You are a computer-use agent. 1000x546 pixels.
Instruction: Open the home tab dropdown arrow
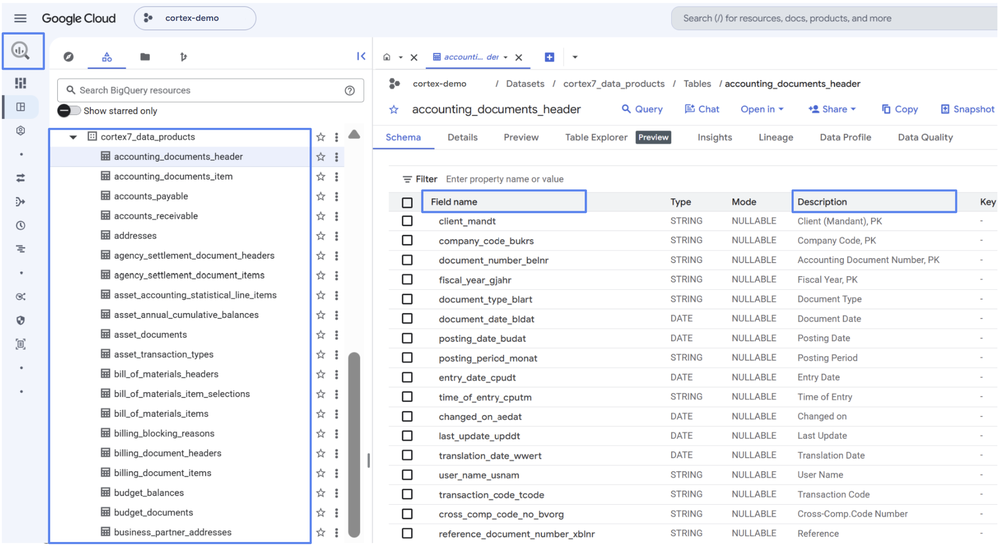tap(401, 57)
